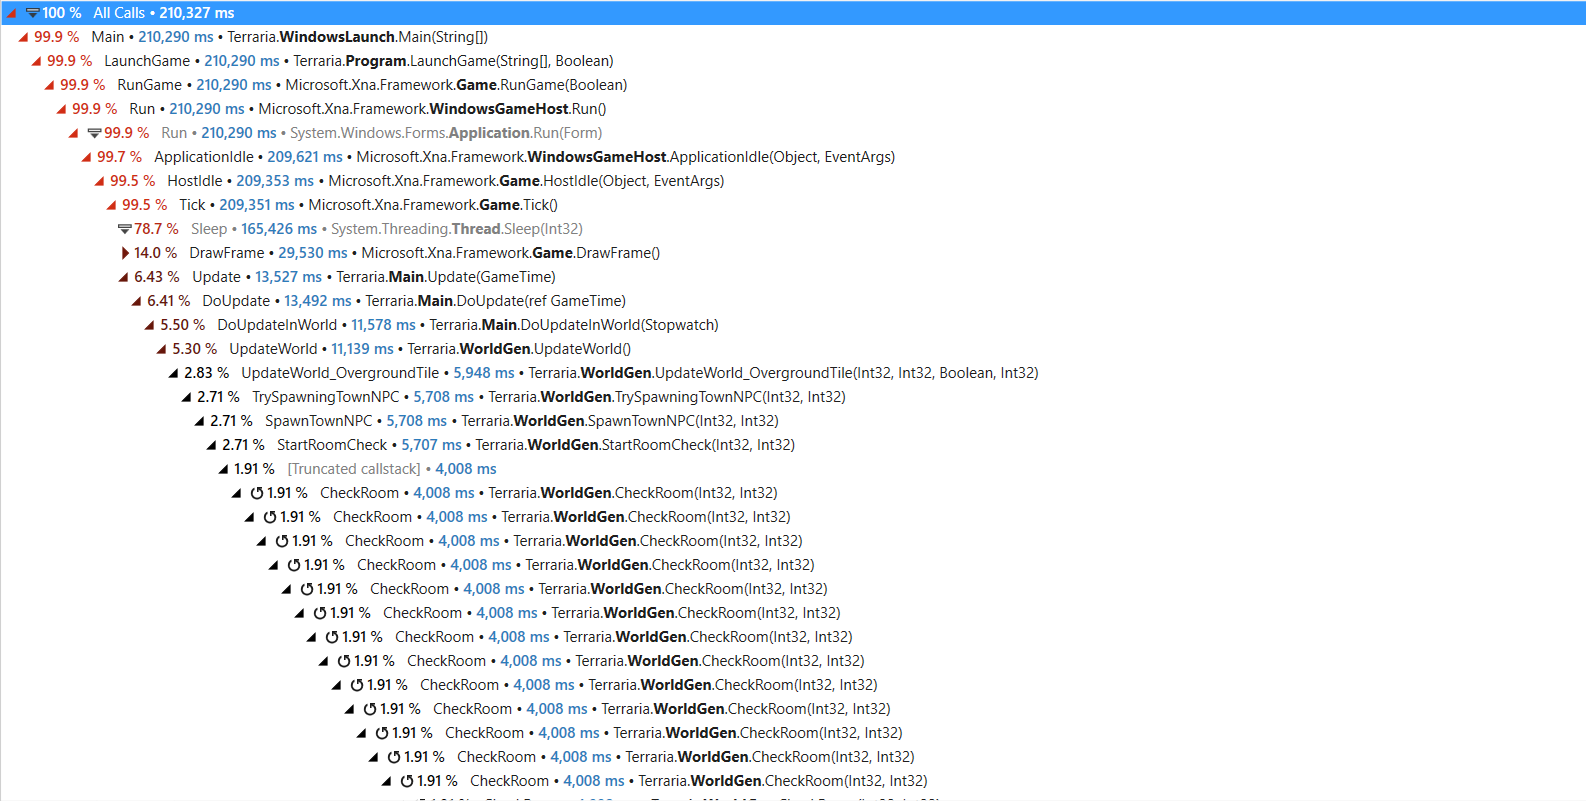The image size is (1586, 801).
Task: Collapse the UpdateWorld_OvergroundTile node
Action: tap(173, 373)
